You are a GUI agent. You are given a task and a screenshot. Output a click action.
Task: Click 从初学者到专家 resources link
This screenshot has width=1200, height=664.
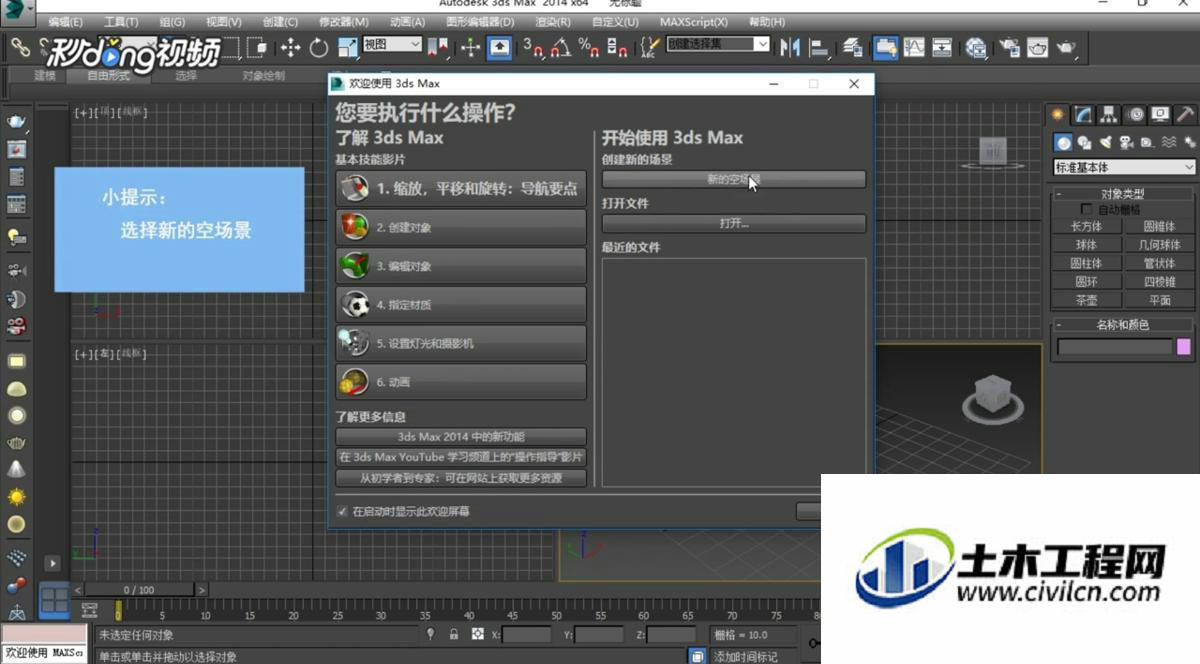point(460,478)
